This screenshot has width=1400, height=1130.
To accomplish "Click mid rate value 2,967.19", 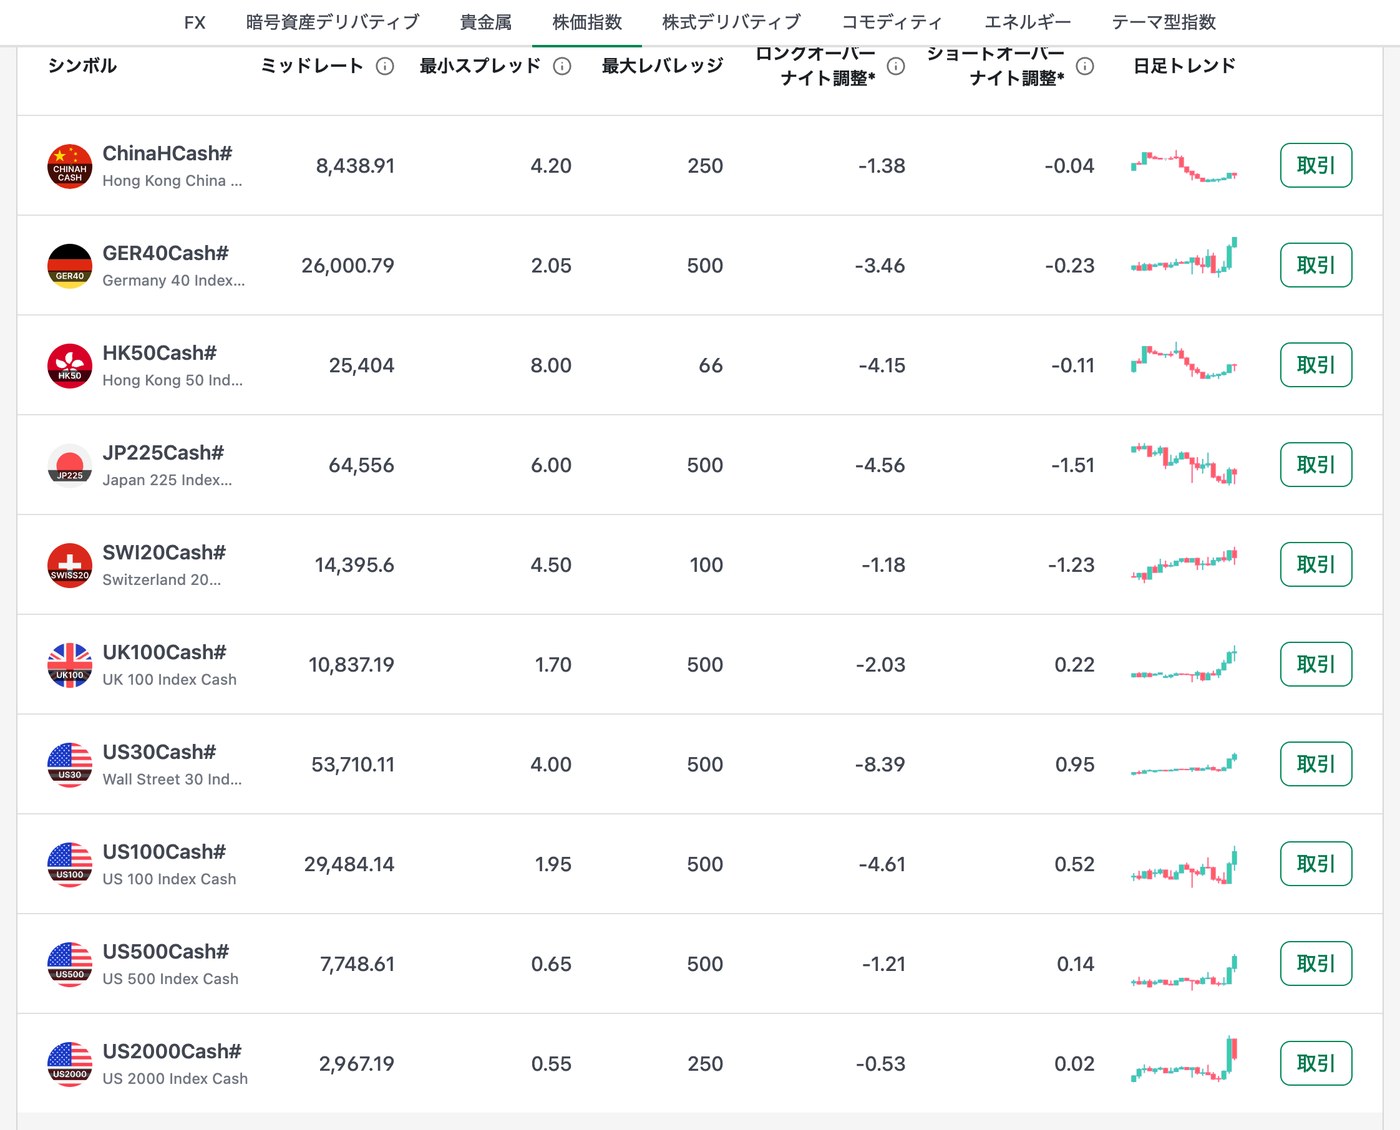I will pos(357,1064).
